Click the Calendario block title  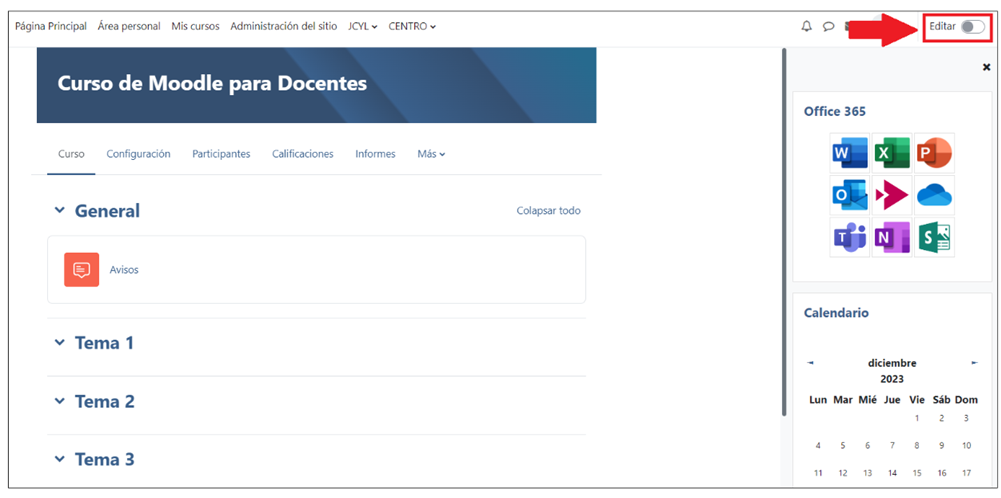[x=836, y=313]
